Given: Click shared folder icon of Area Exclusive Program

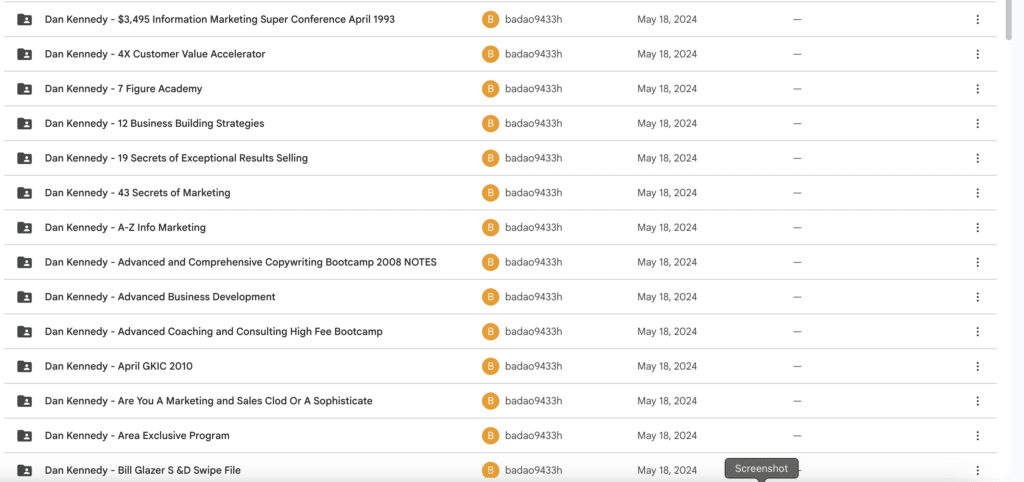Looking at the screenshot, I should click(x=24, y=436).
